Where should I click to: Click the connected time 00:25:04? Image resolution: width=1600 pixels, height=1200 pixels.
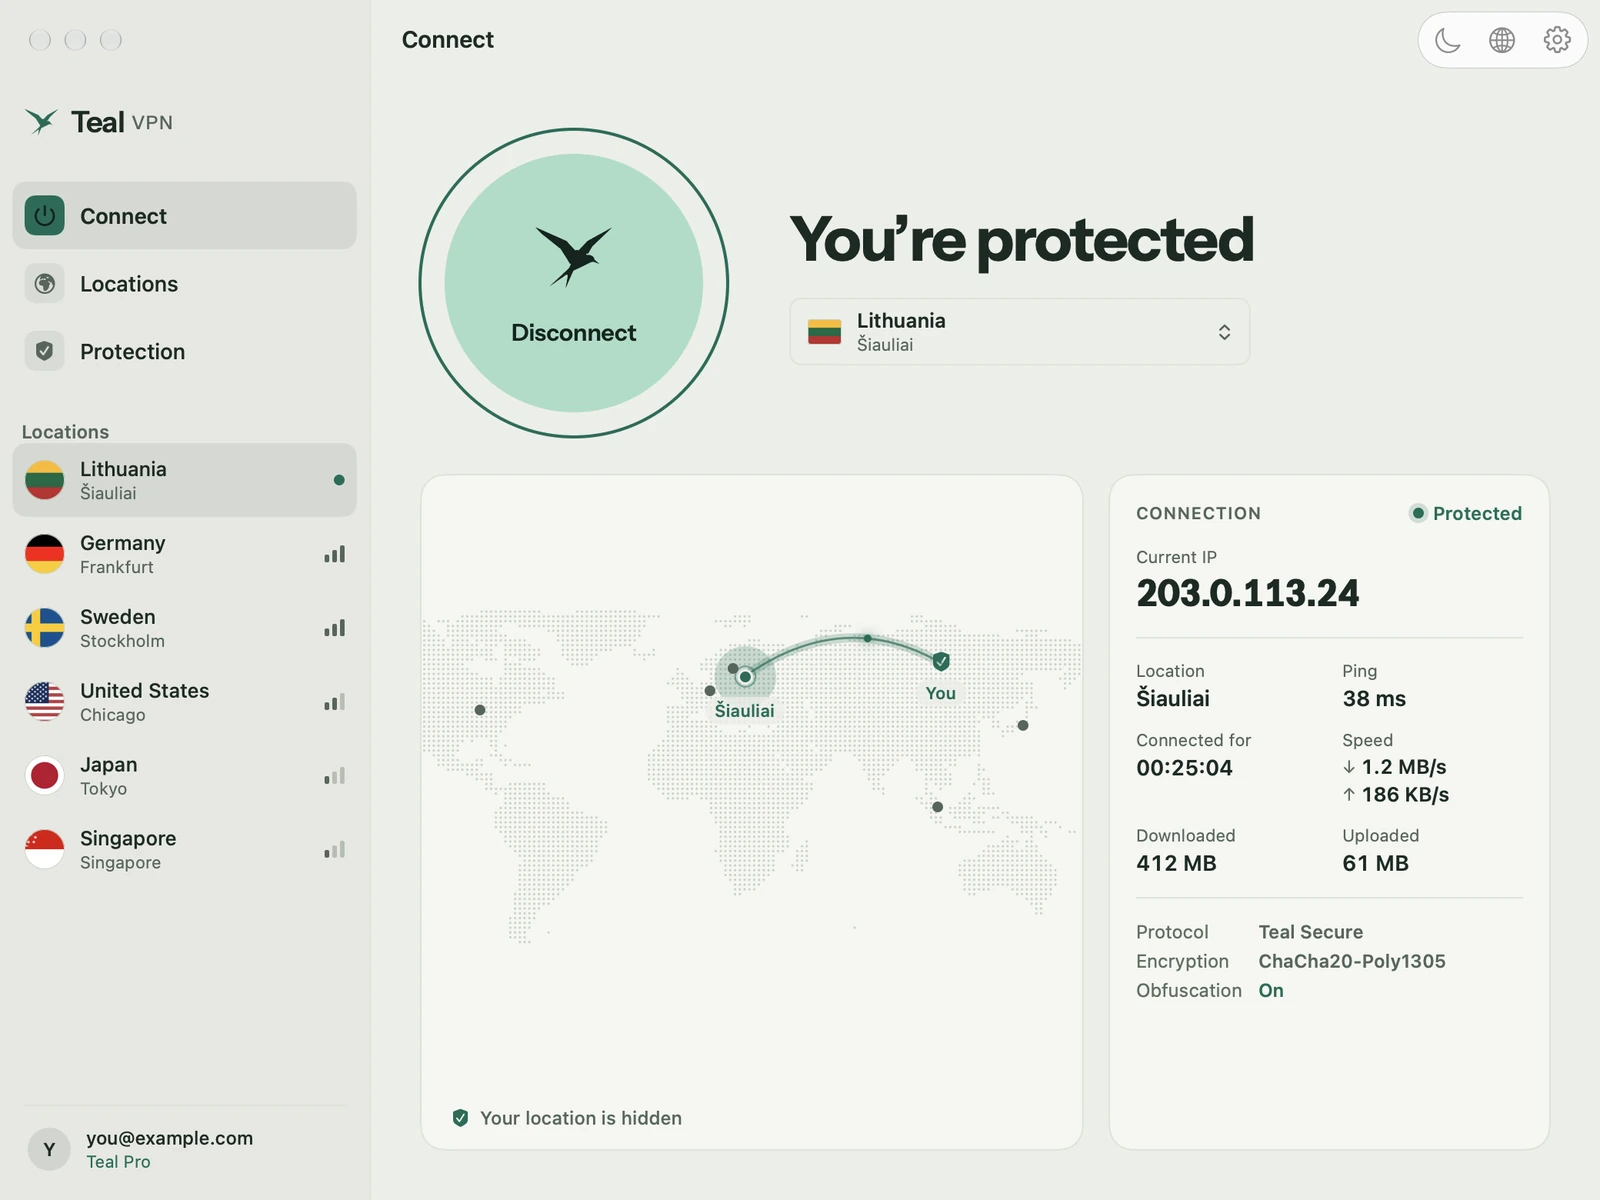1184,768
